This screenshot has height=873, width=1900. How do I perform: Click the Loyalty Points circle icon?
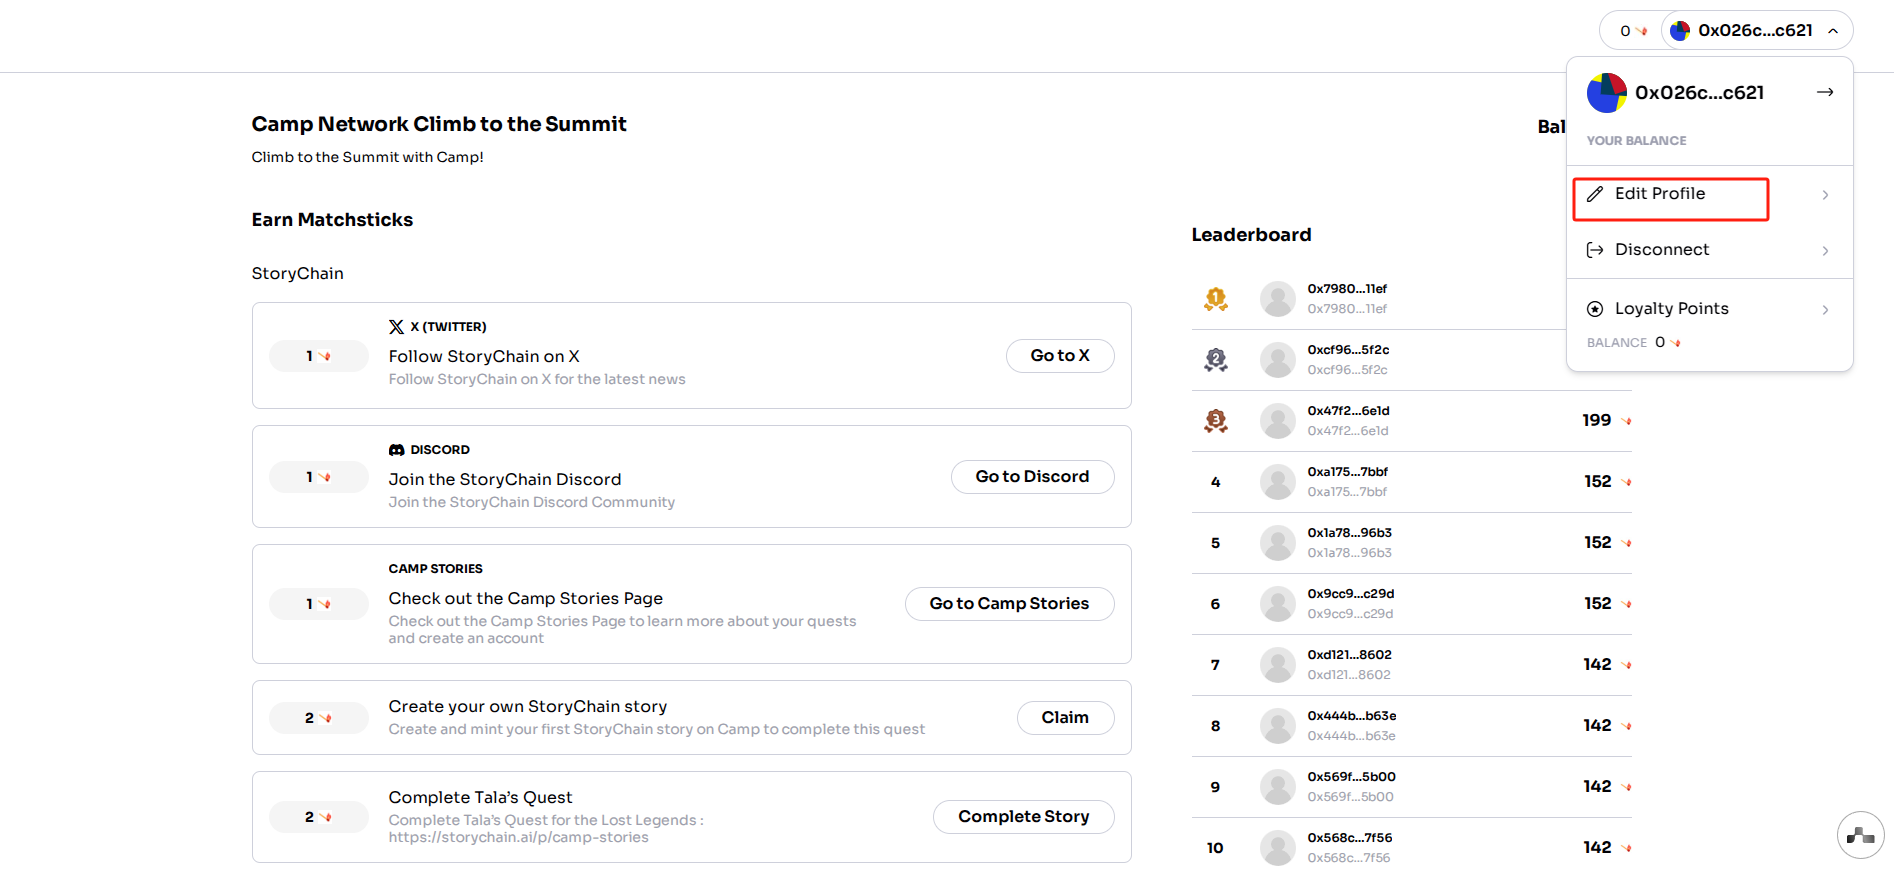click(x=1595, y=309)
